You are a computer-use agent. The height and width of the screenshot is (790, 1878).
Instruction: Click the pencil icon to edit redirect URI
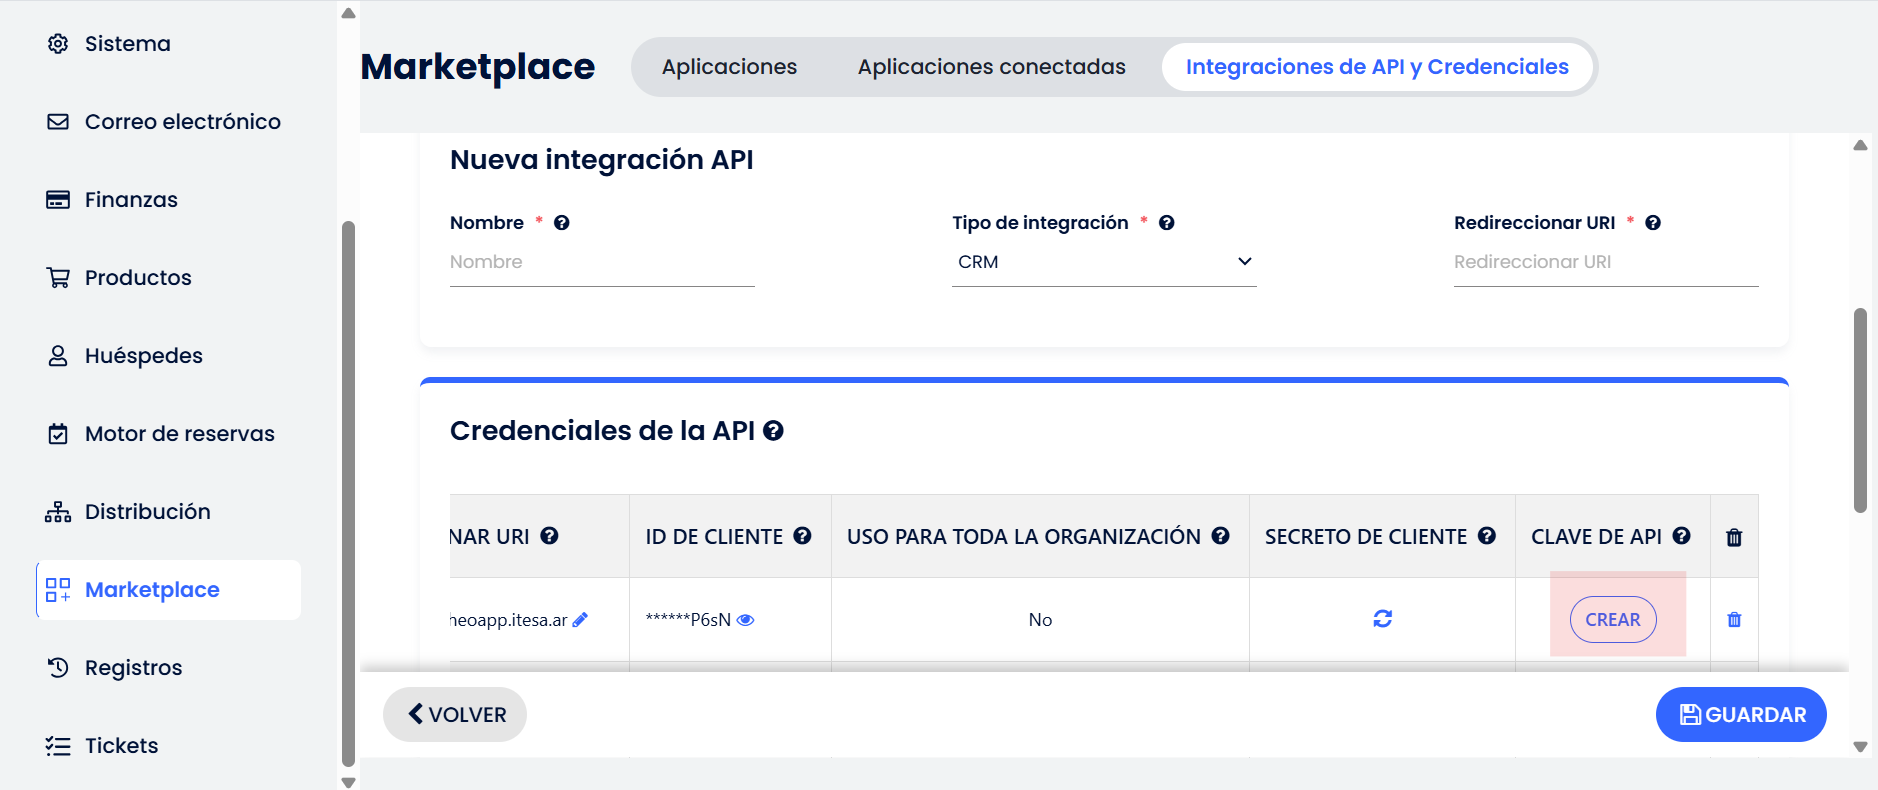(580, 620)
